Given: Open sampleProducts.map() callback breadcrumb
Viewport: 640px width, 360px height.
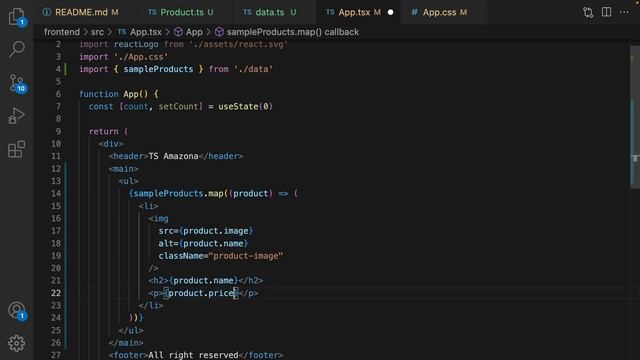Looking at the screenshot, I should pyautogui.click(x=287, y=32).
